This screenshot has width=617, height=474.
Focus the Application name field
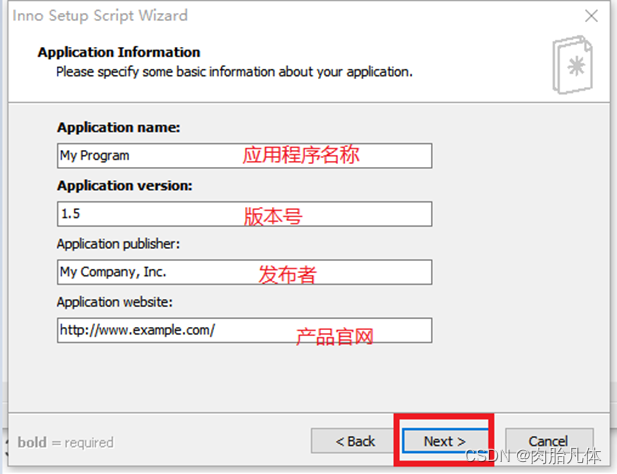coord(244,156)
